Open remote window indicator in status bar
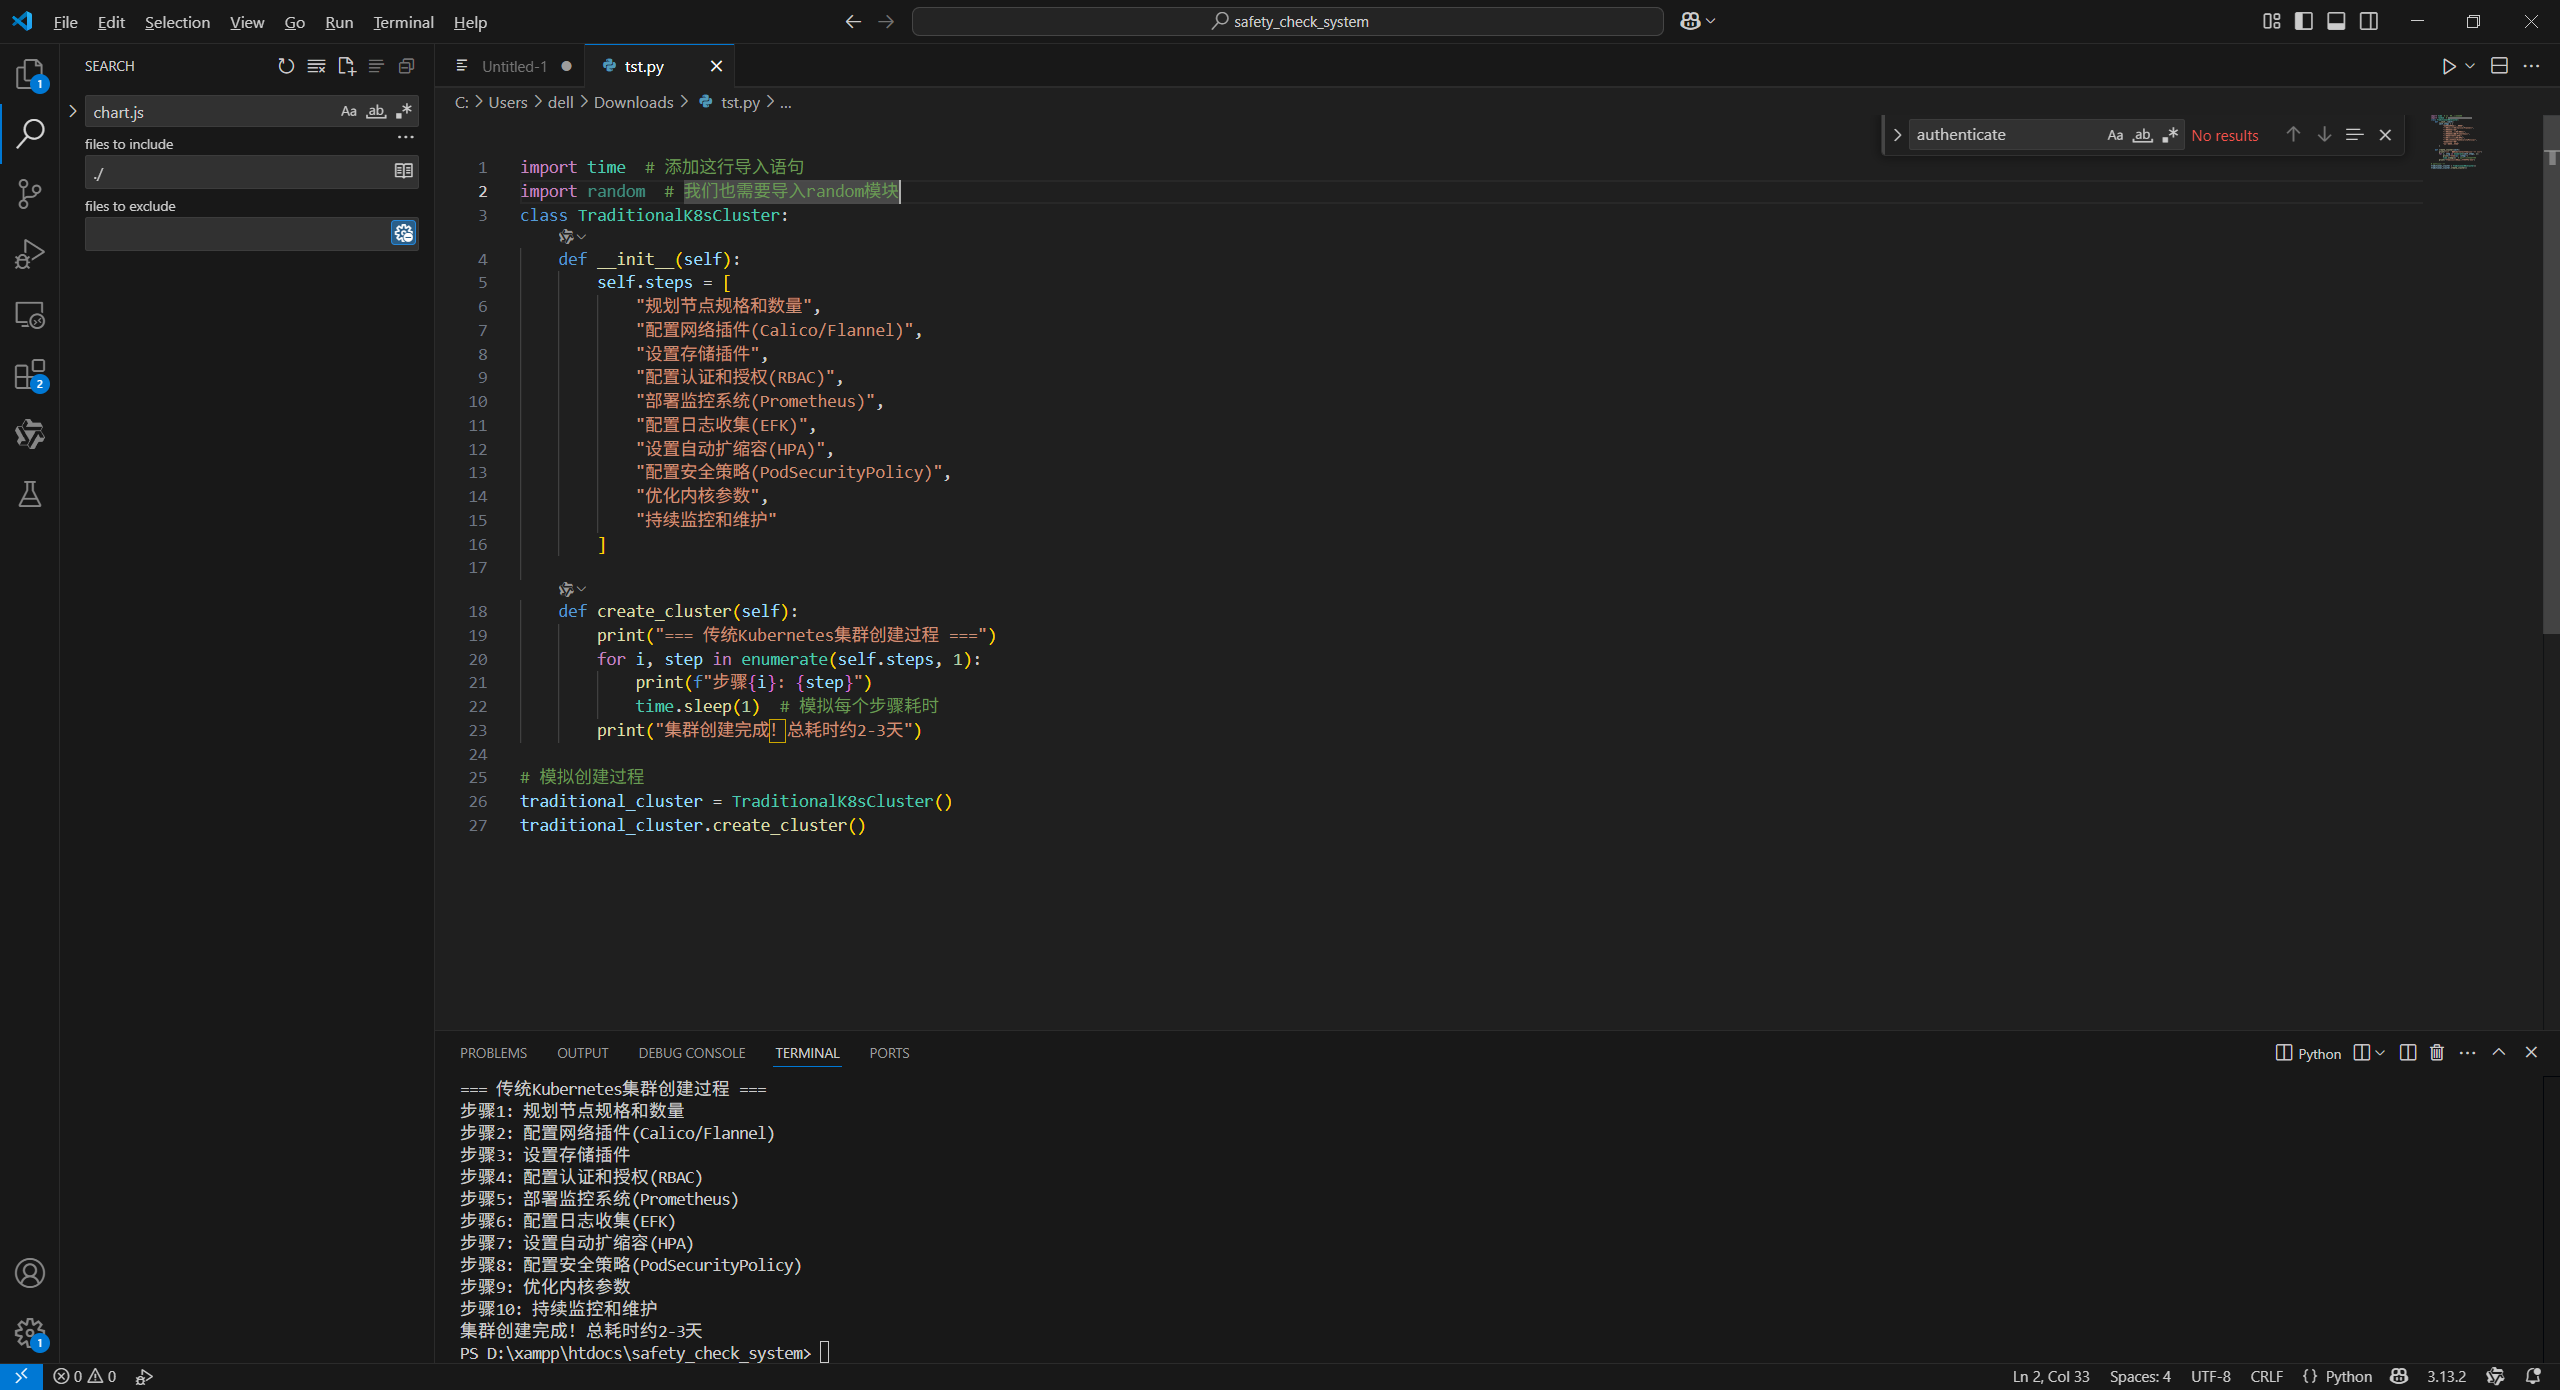The image size is (2560, 1390). [21, 1376]
